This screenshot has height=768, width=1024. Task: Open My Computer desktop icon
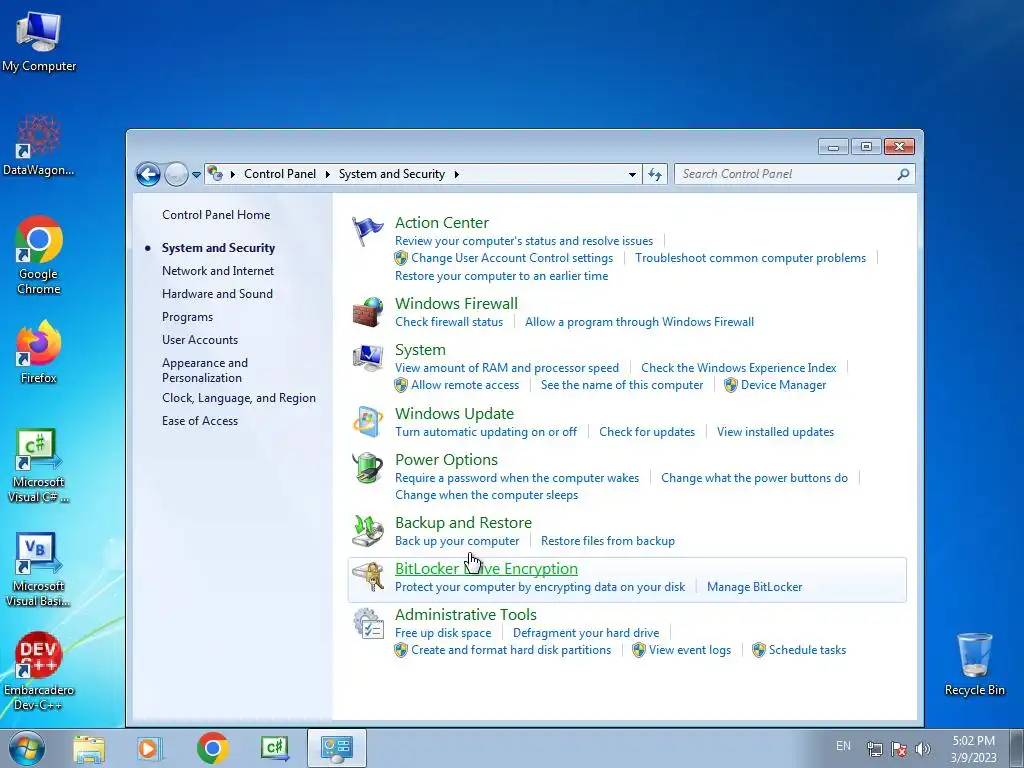pos(39,41)
